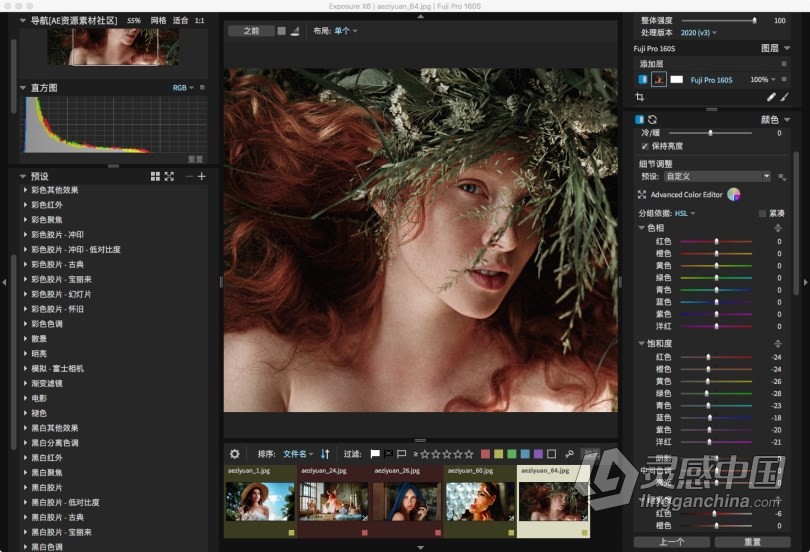This screenshot has height=552, width=810.
Task: Open the histogram RGB dropdown
Action: (x=183, y=88)
